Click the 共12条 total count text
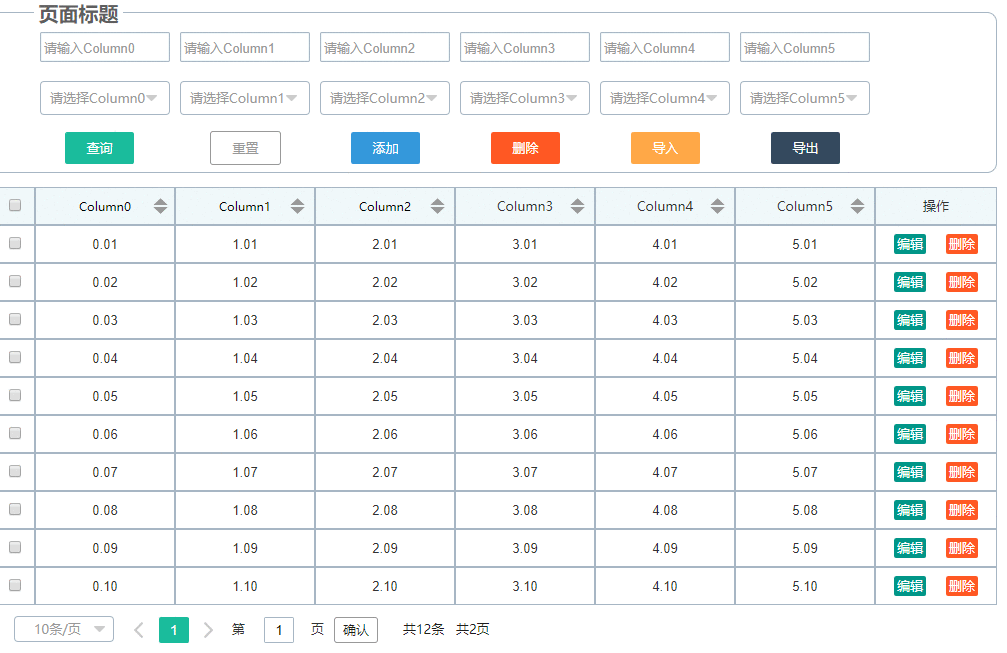The width and height of the screenshot is (1007, 653). point(423,629)
